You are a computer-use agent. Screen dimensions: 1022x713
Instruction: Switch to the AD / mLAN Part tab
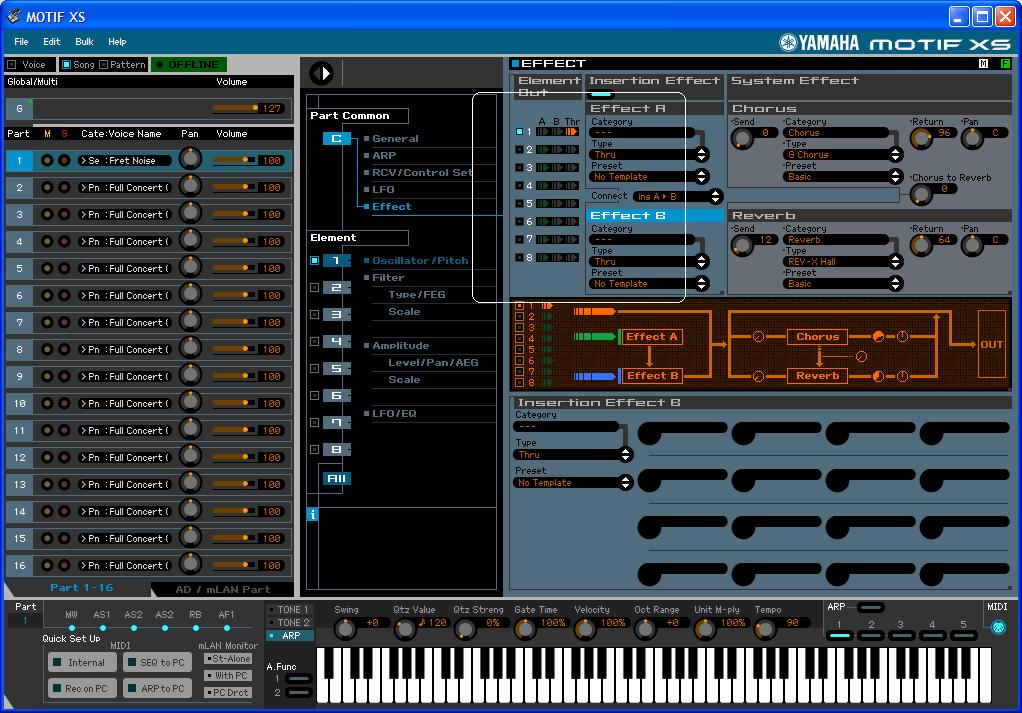[x=222, y=589]
